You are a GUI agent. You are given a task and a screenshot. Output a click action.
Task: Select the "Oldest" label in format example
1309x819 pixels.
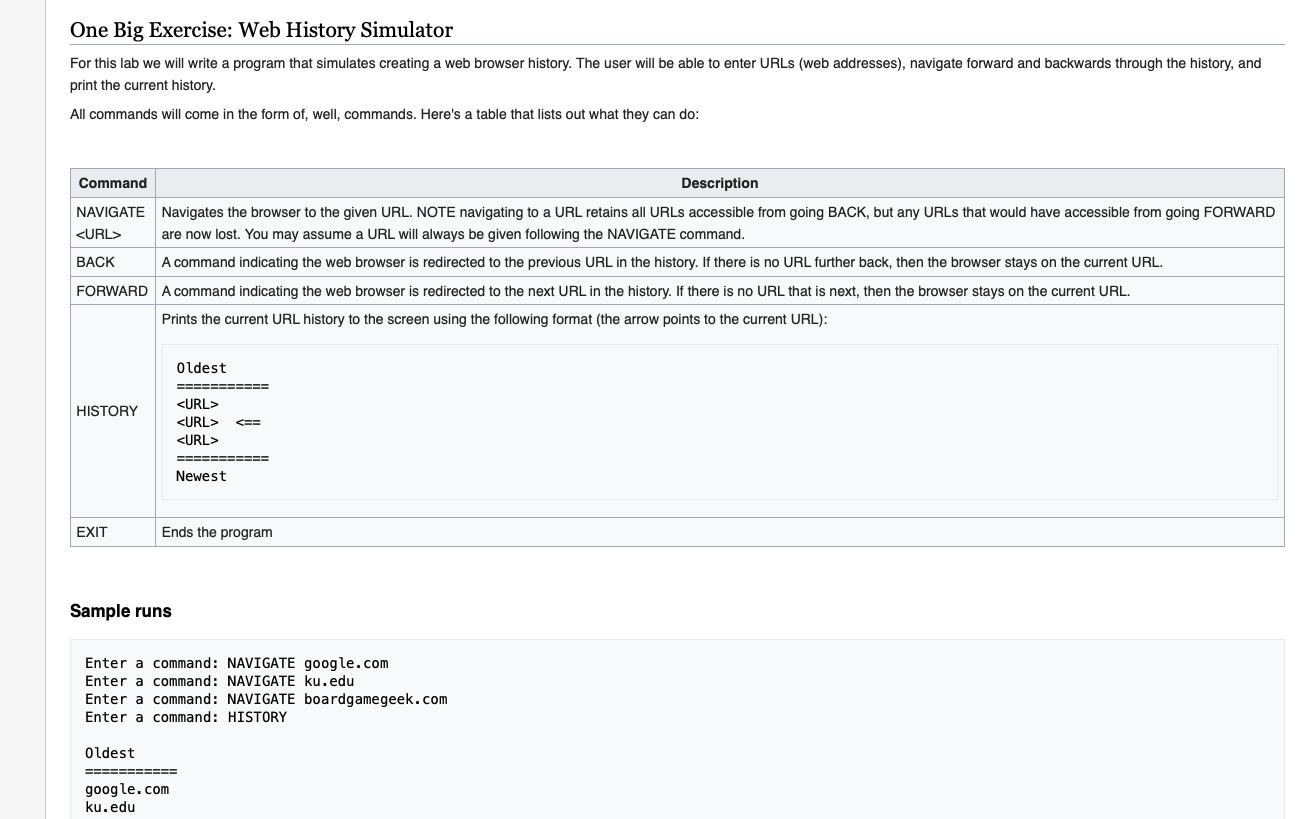(201, 368)
